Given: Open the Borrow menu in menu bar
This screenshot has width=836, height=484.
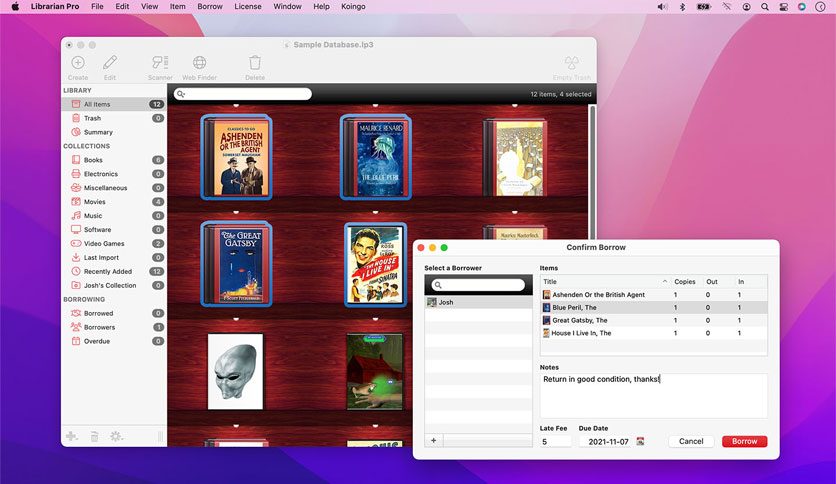Looking at the screenshot, I should (210, 6).
